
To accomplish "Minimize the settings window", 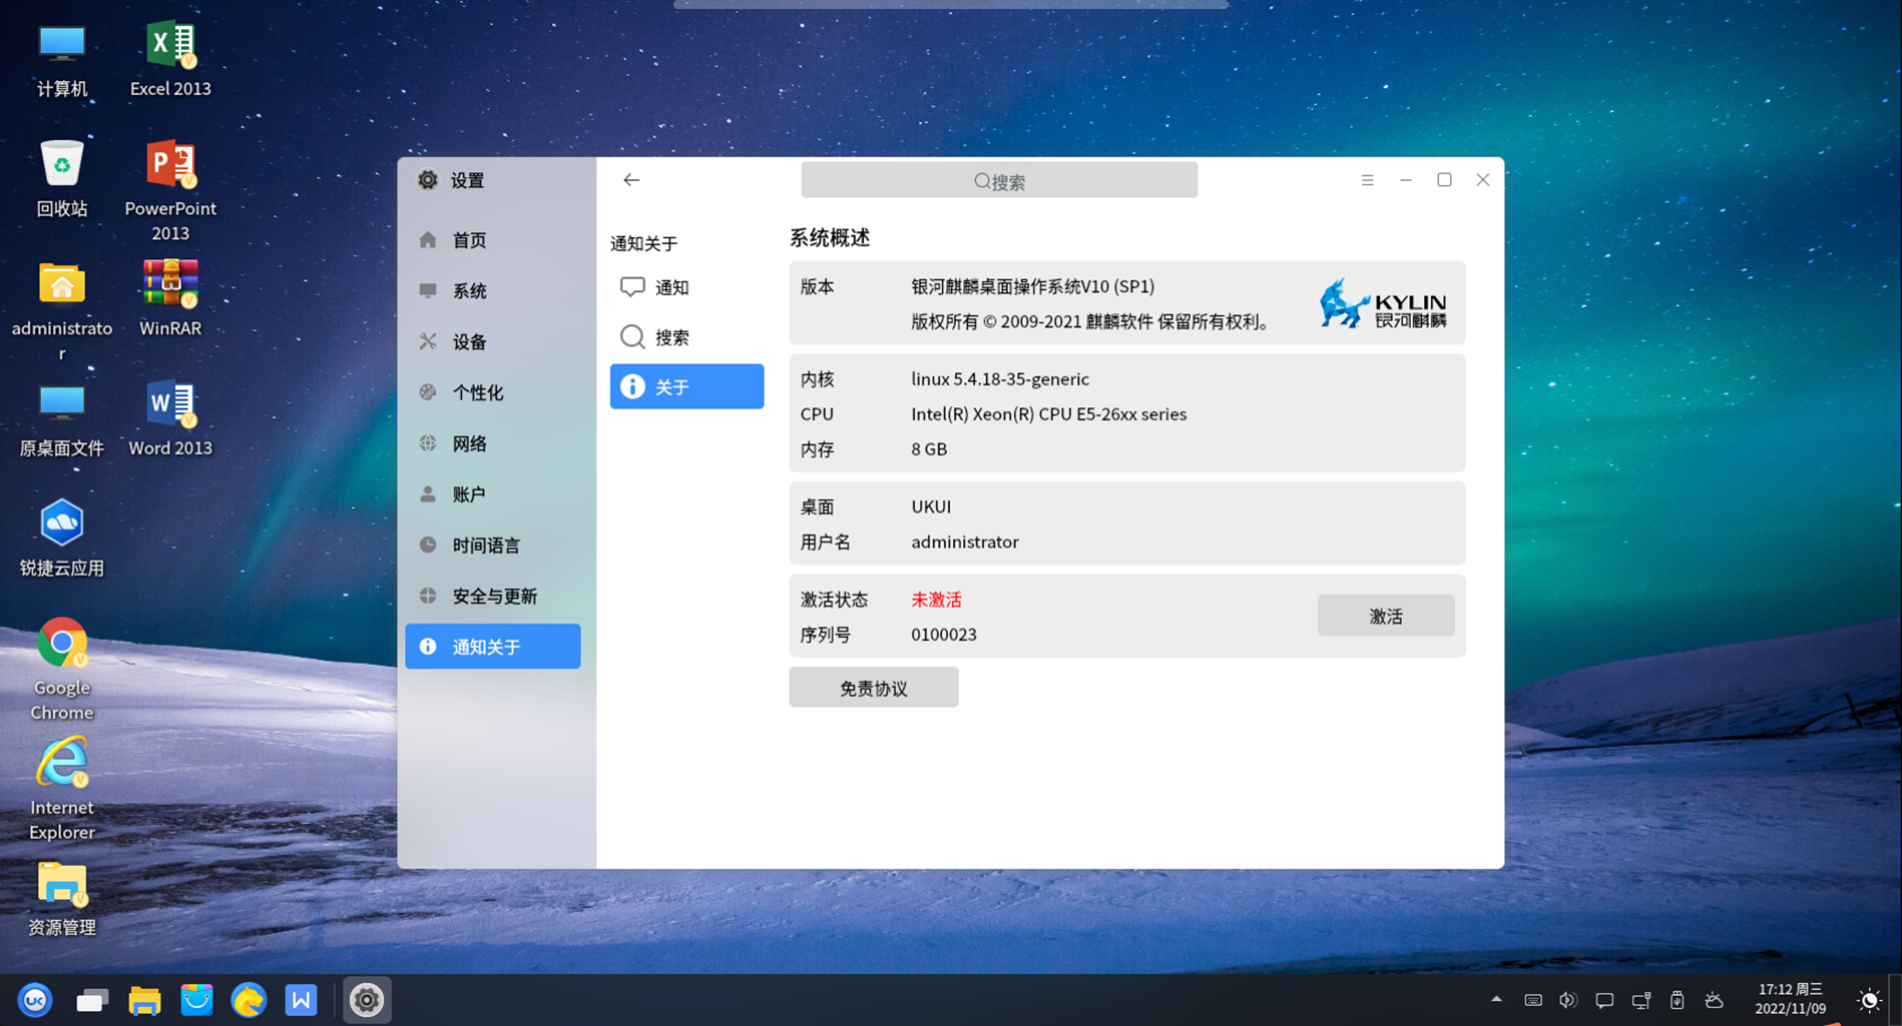I will click(x=1406, y=180).
